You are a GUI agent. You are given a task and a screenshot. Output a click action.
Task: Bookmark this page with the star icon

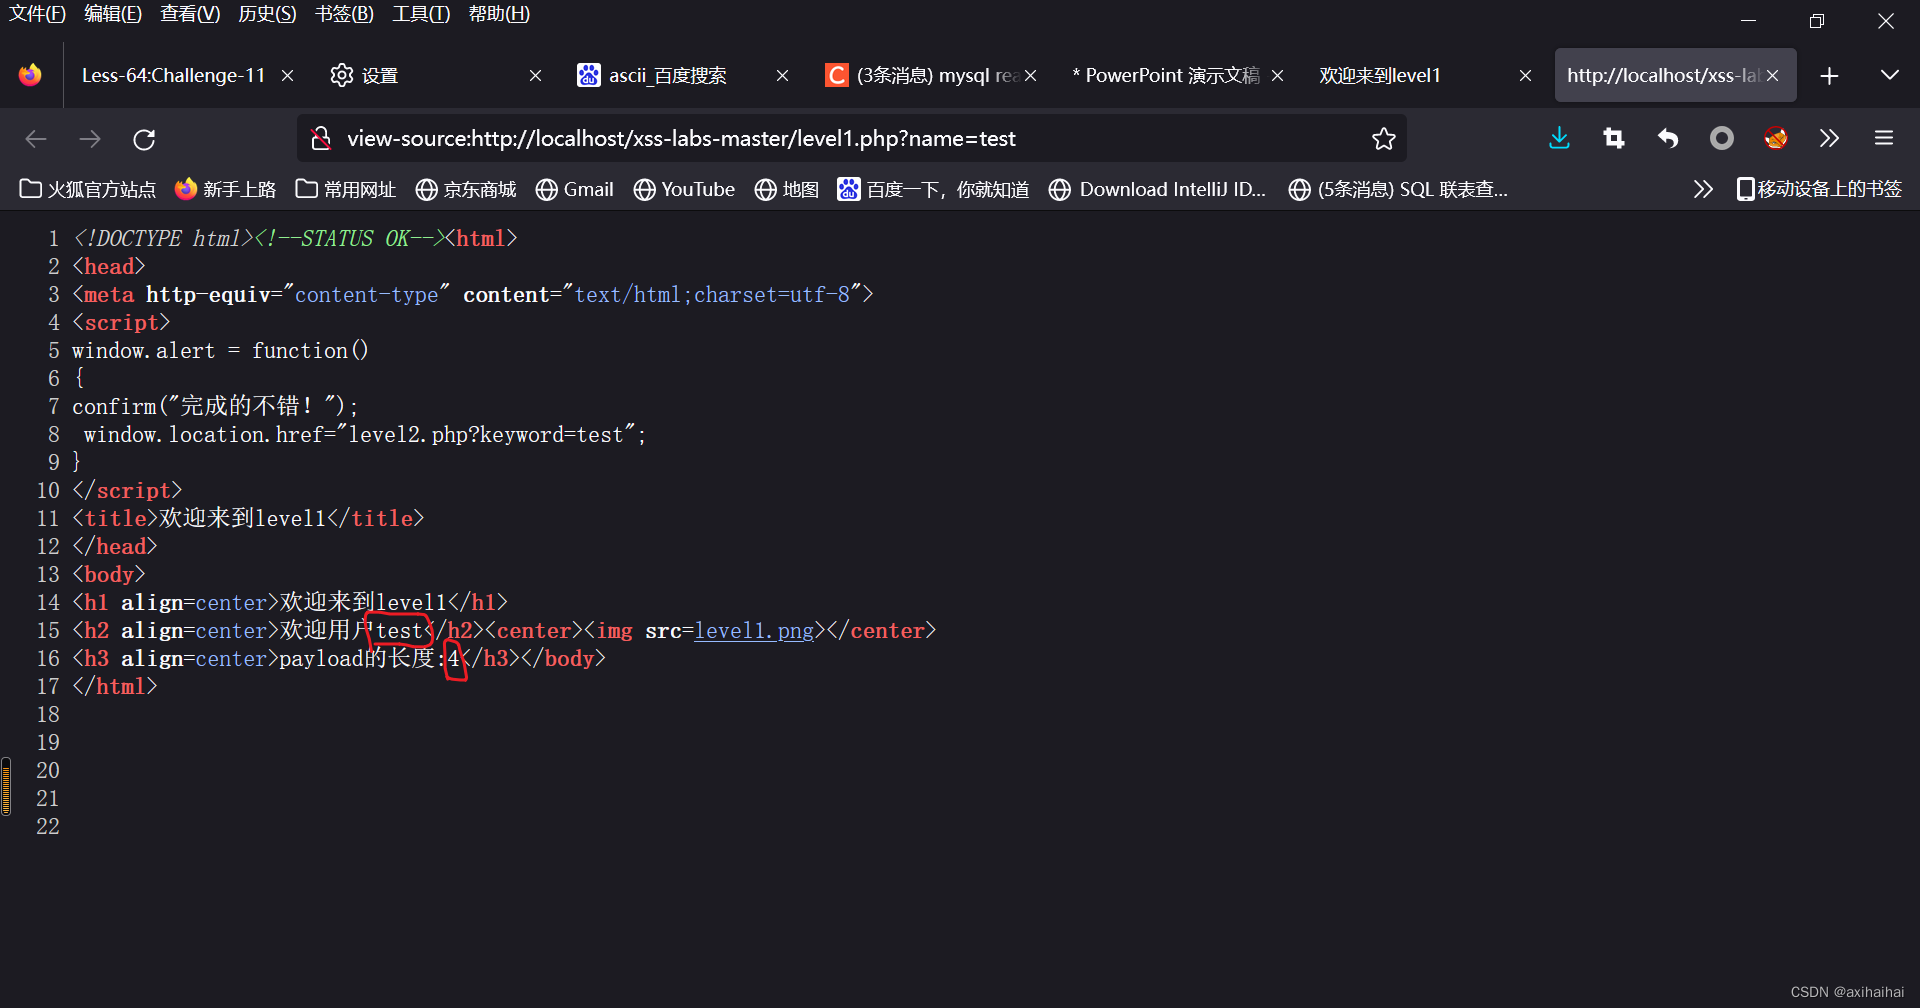(1383, 139)
